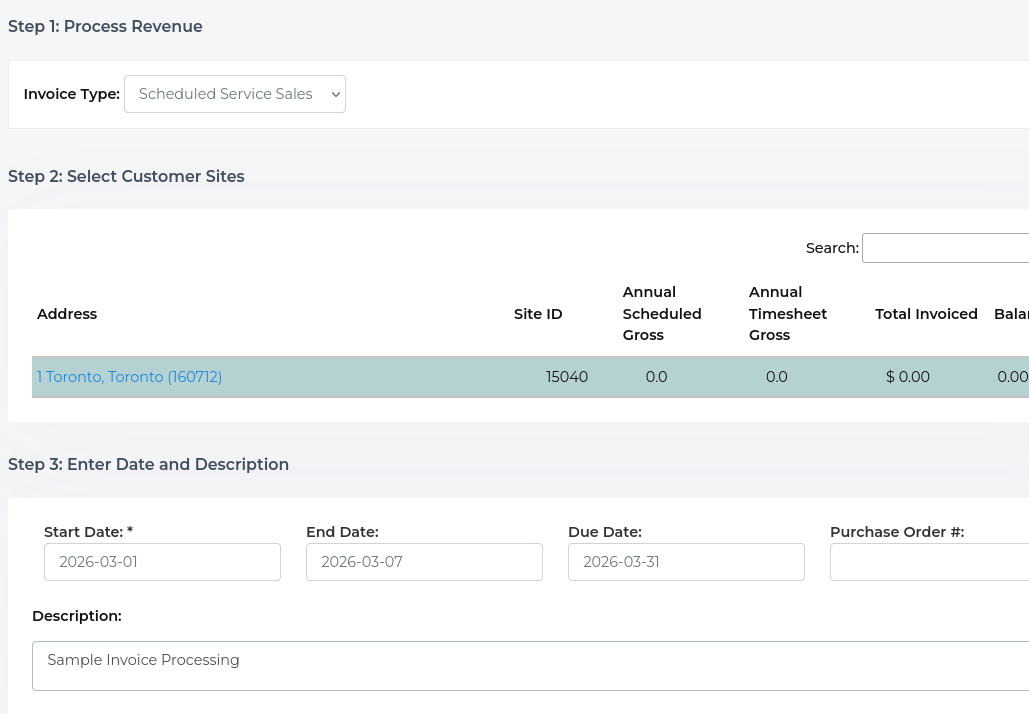Sort the table by Site ID
1029x714 pixels.
point(538,313)
